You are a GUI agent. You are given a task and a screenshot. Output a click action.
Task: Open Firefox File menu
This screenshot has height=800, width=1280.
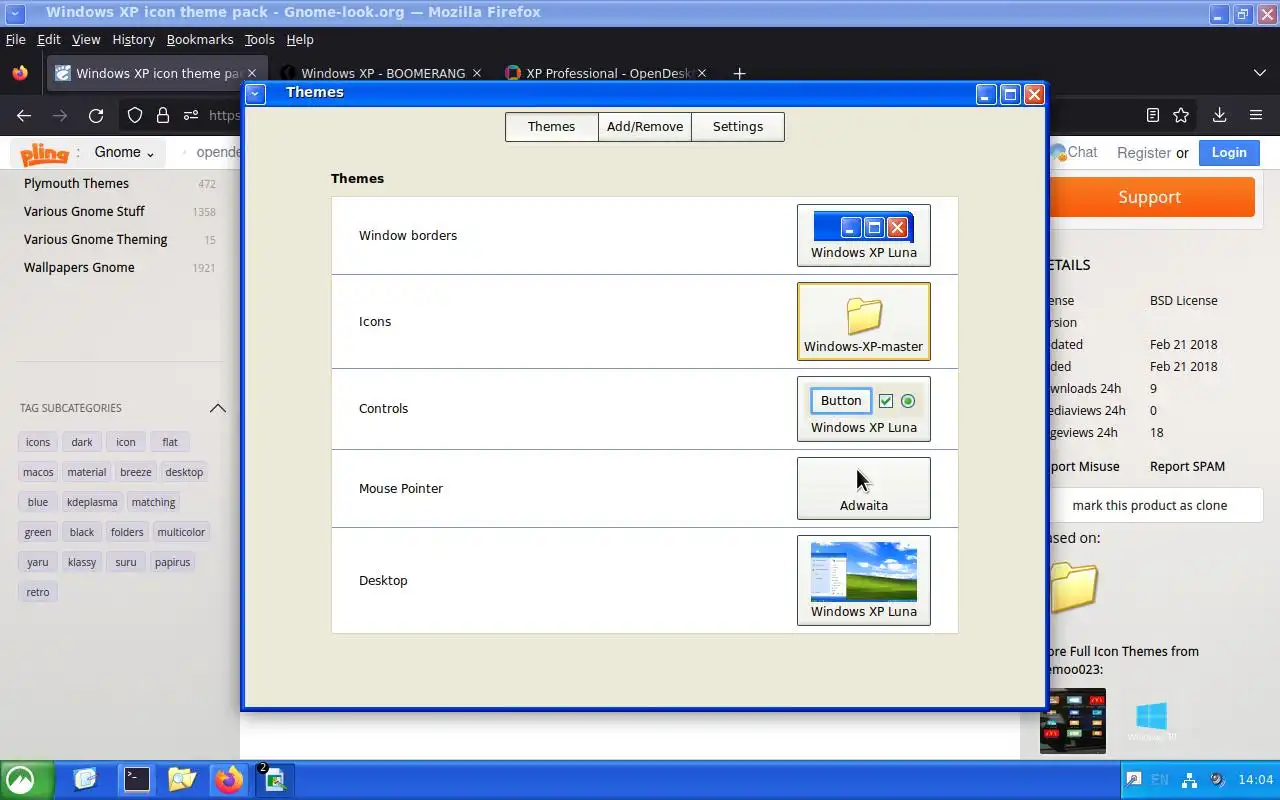(x=15, y=39)
